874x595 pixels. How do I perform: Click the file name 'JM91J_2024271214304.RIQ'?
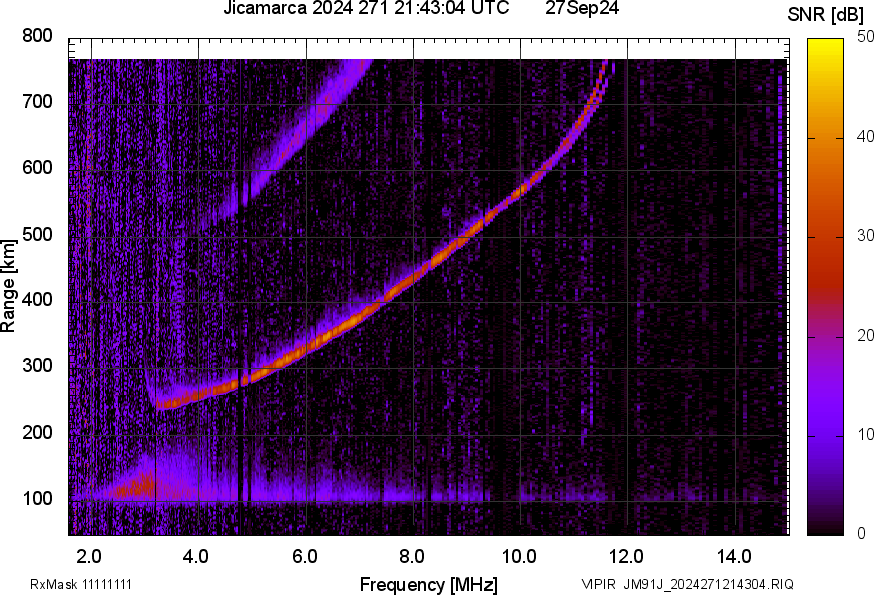pyautogui.click(x=709, y=584)
